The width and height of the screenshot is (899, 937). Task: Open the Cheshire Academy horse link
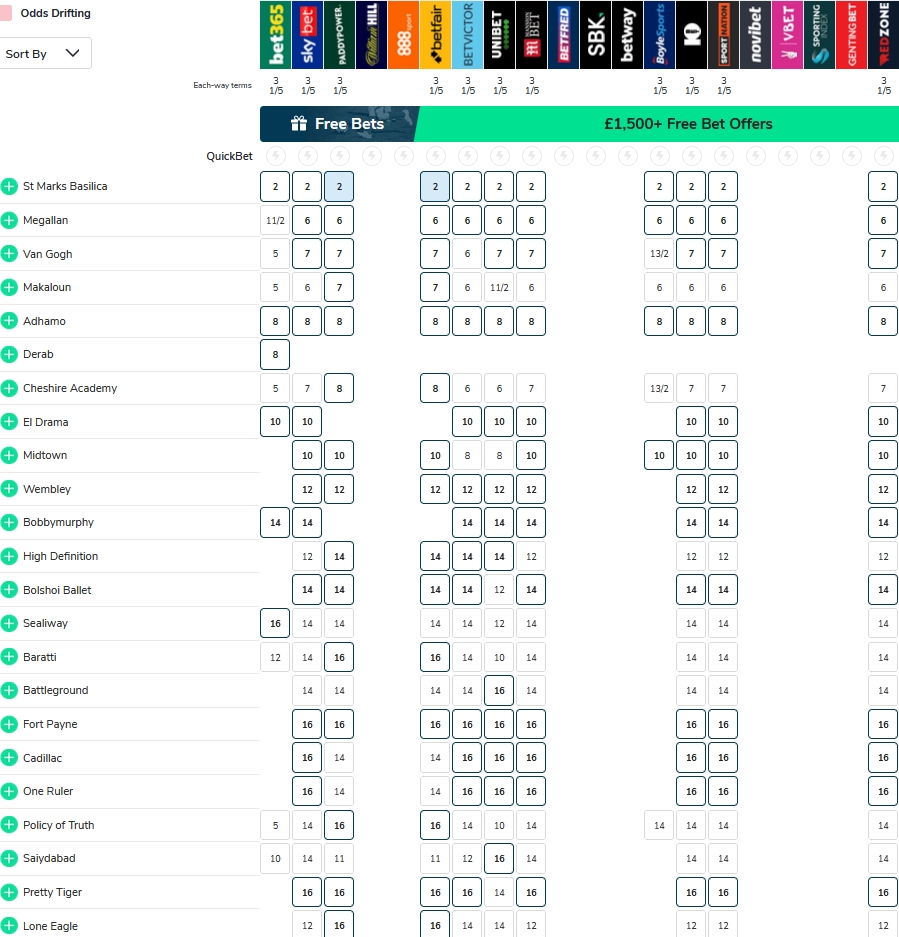click(x=70, y=388)
